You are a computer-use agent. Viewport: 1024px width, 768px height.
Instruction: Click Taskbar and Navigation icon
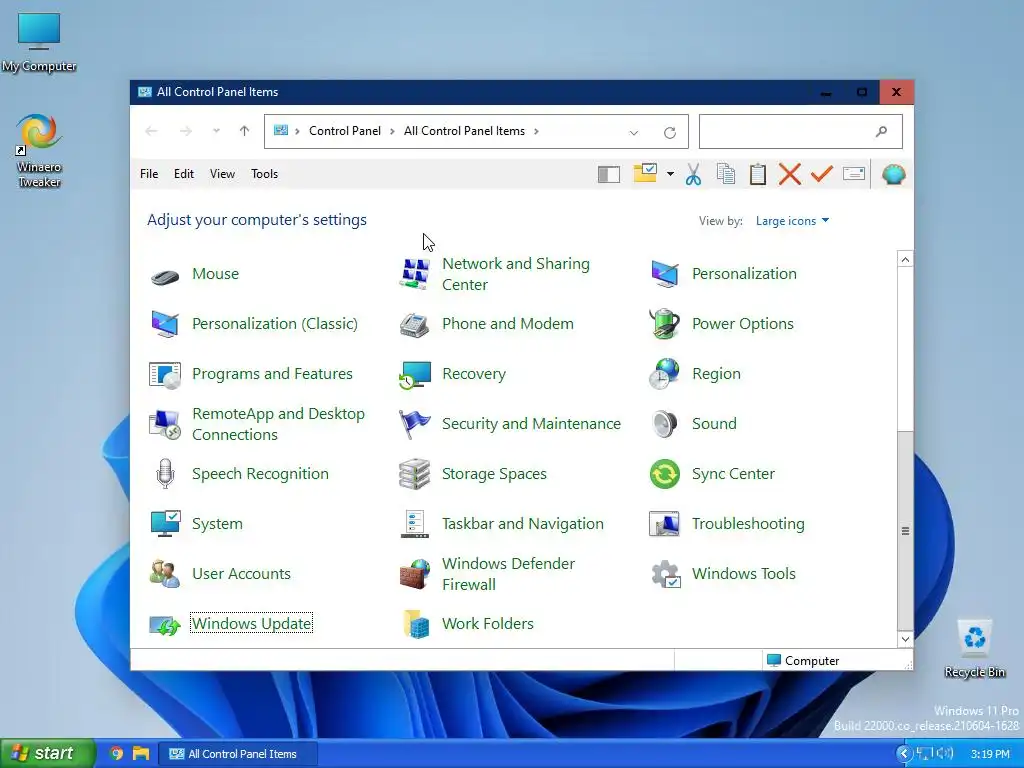click(415, 524)
